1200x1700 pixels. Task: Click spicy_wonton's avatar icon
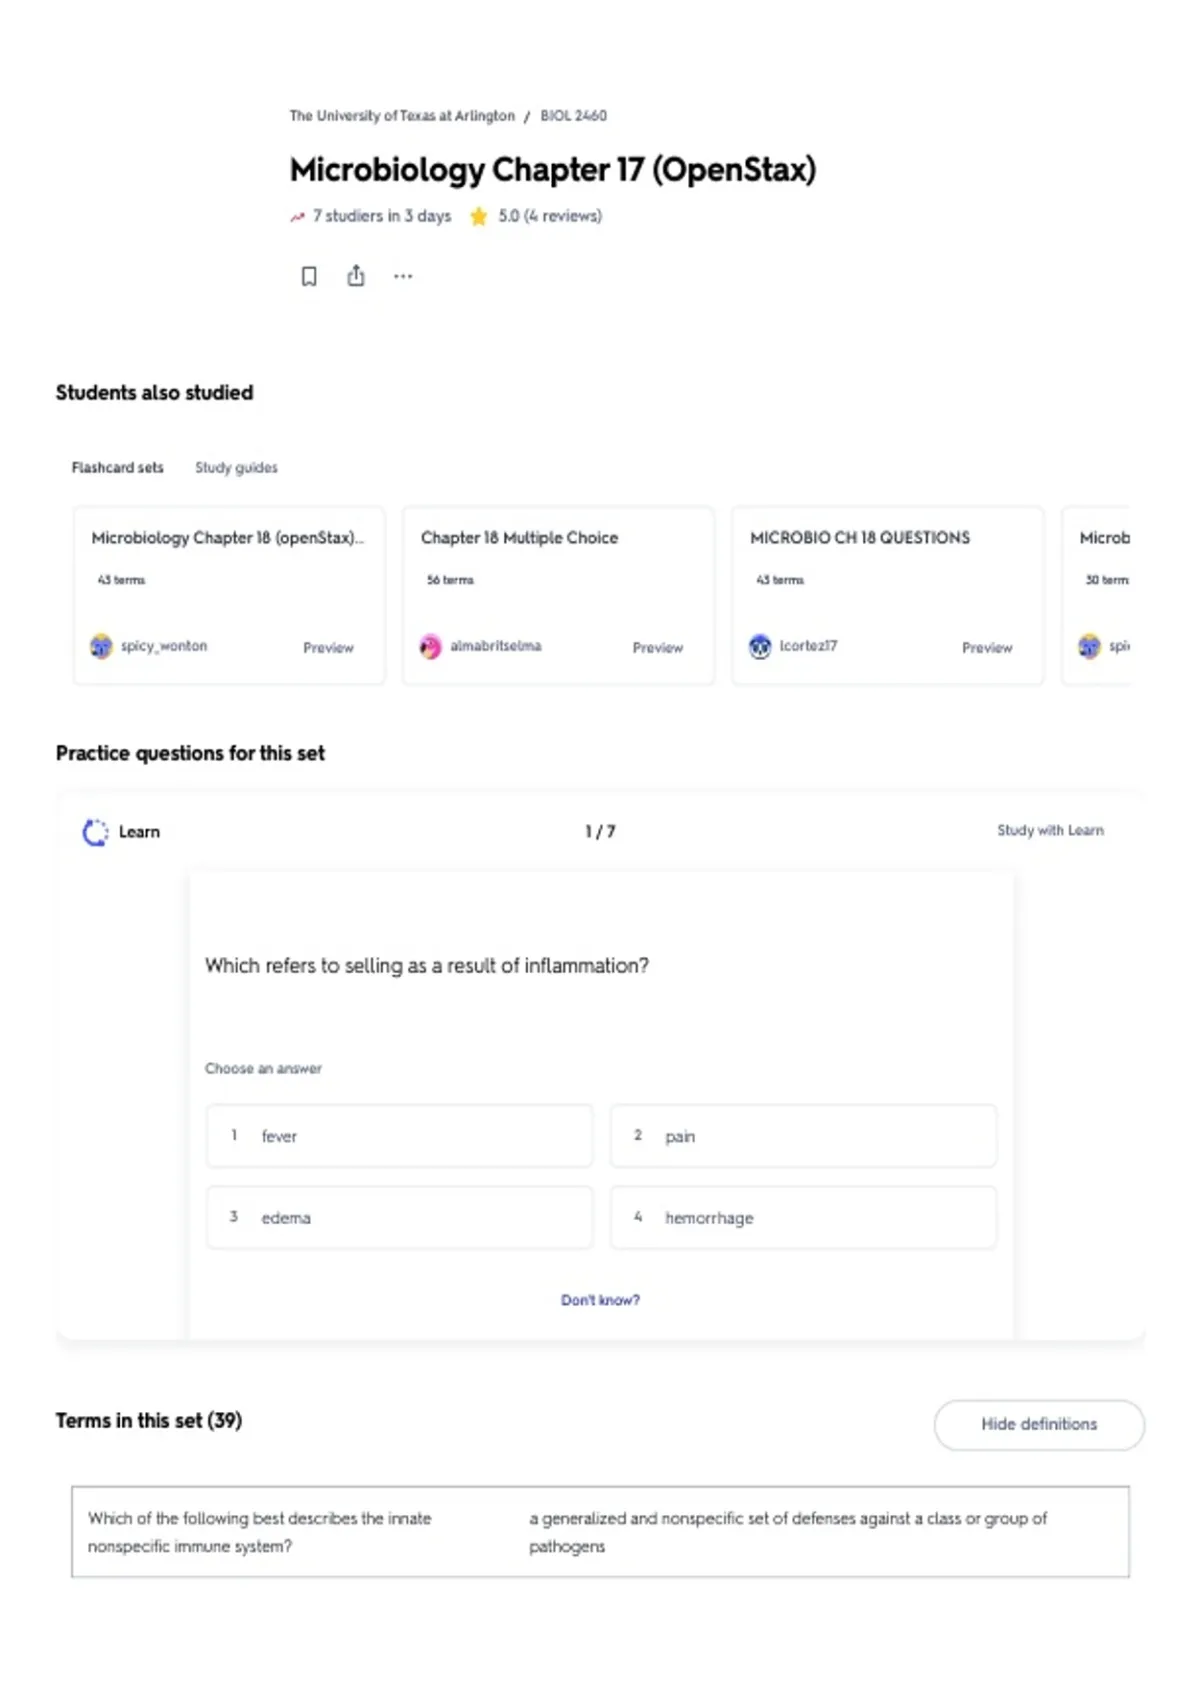101,646
